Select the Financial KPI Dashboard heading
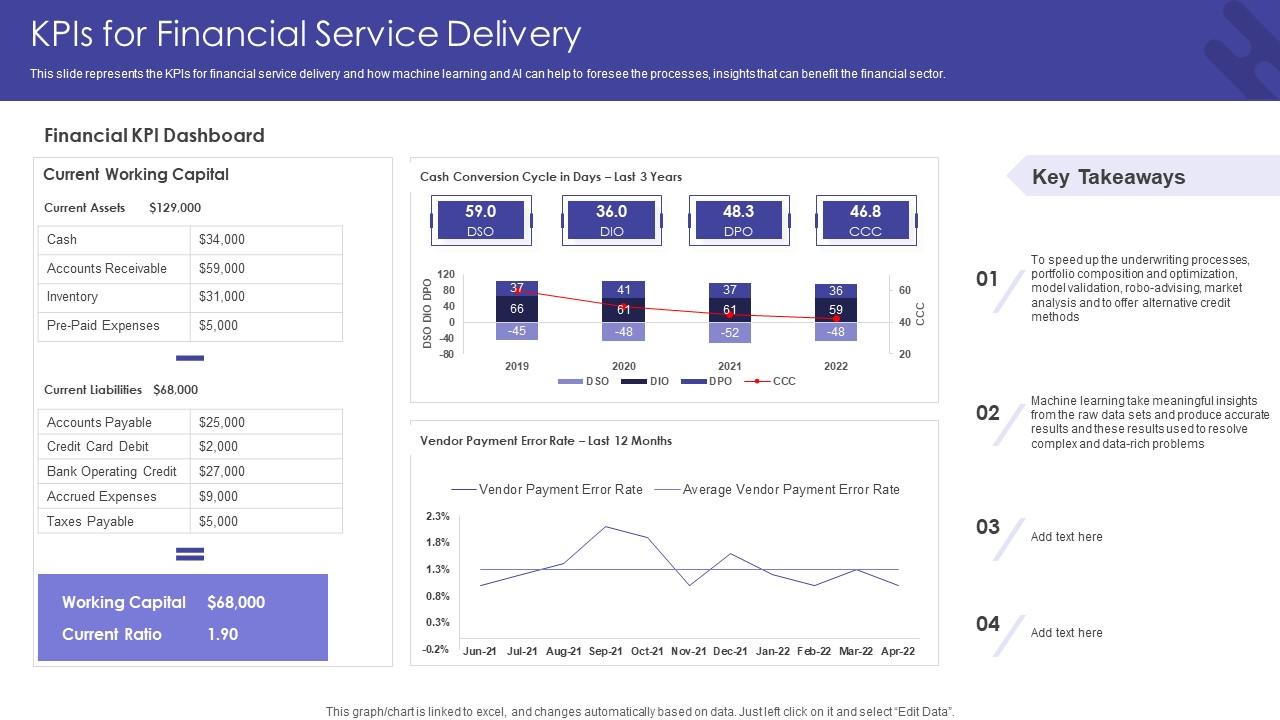1280x720 pixels. point(154,135)
